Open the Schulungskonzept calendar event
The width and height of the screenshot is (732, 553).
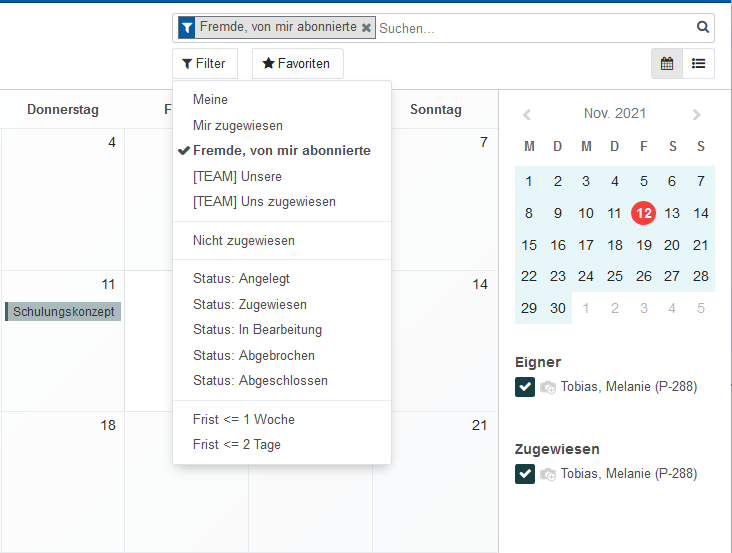point(63,312)
